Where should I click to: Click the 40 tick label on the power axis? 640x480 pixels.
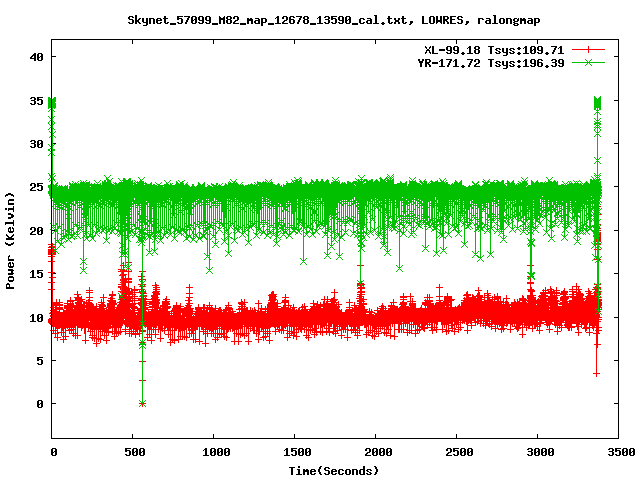click(36, 57)
